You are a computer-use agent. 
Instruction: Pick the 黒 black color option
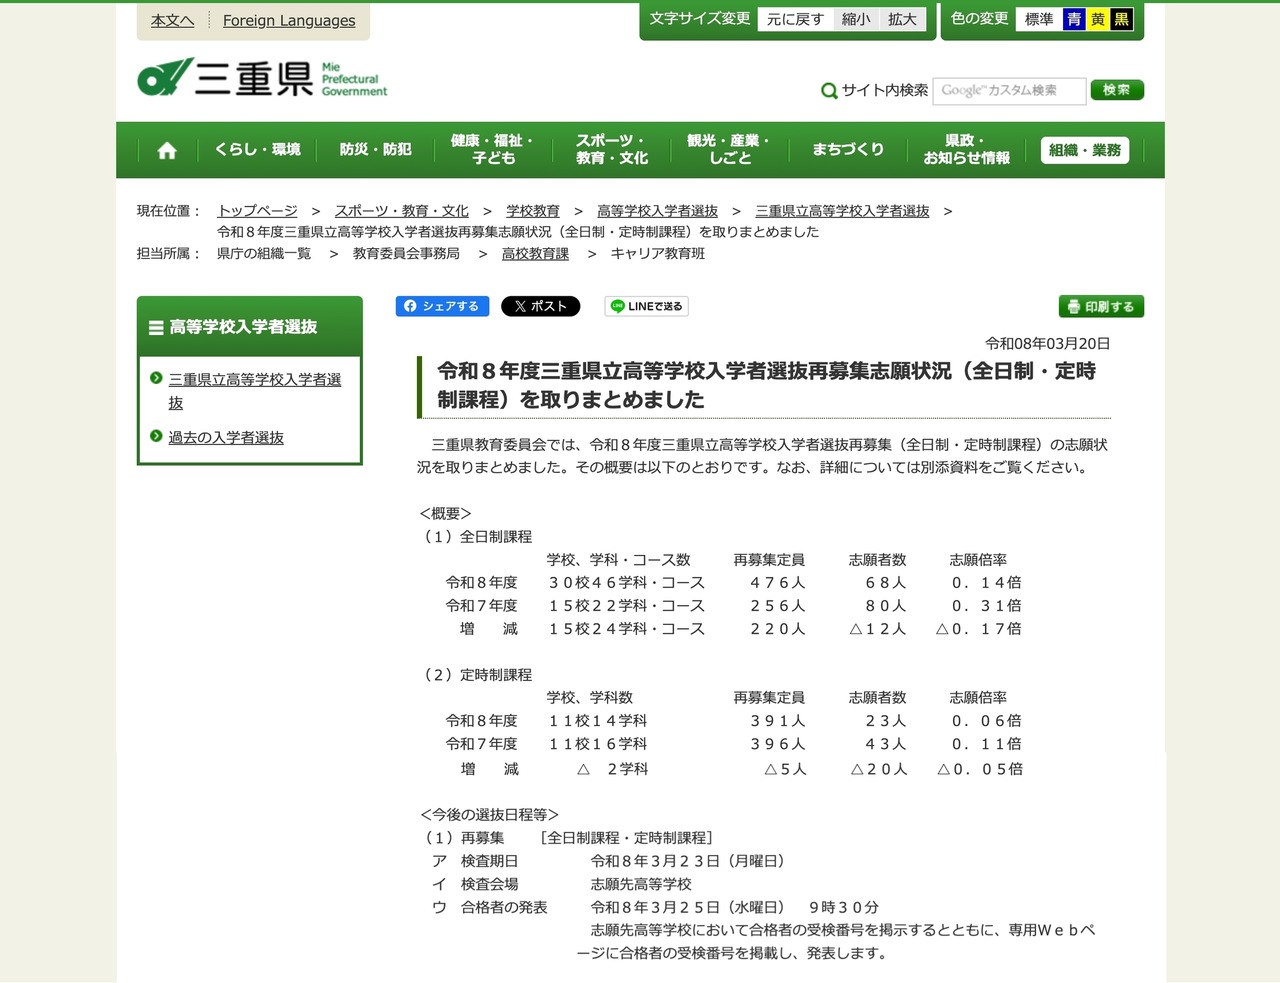point(1123,18)
